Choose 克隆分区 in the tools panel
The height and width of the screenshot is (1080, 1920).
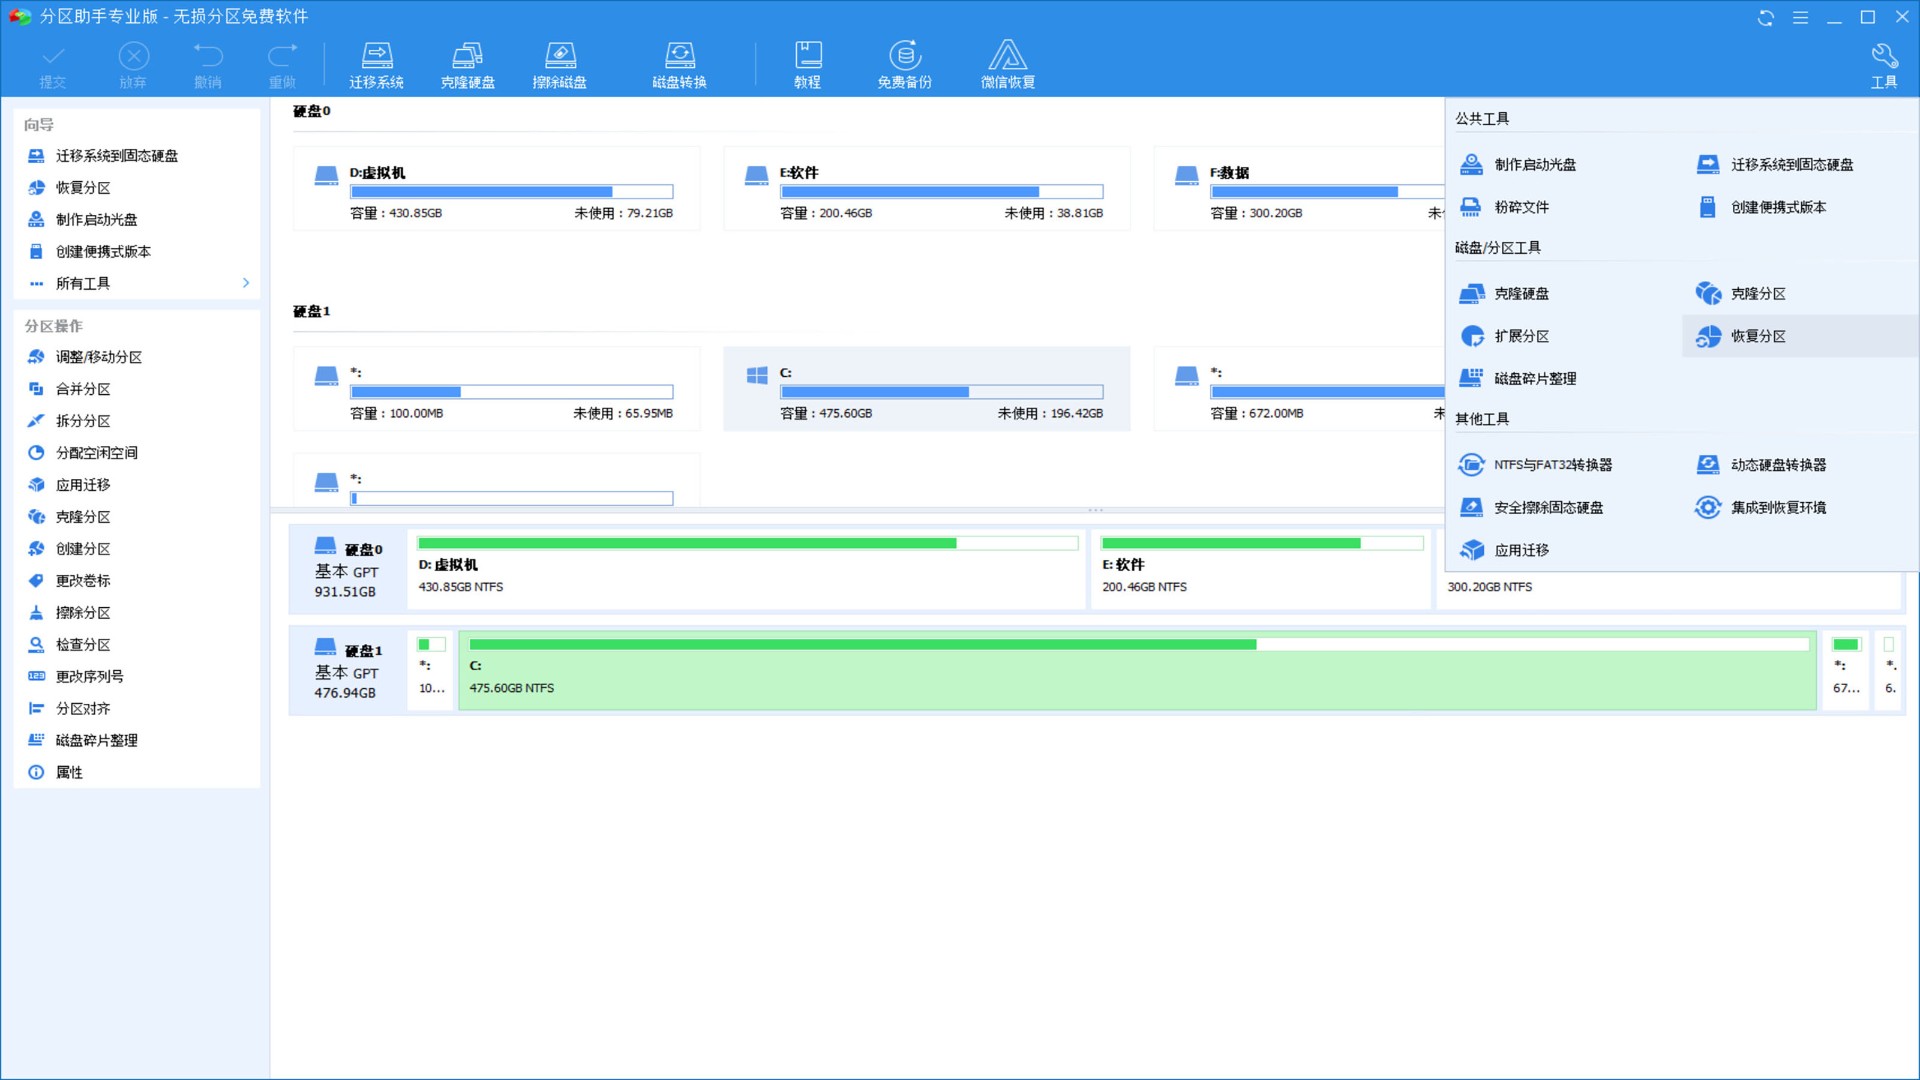(x=1740, y=293)
